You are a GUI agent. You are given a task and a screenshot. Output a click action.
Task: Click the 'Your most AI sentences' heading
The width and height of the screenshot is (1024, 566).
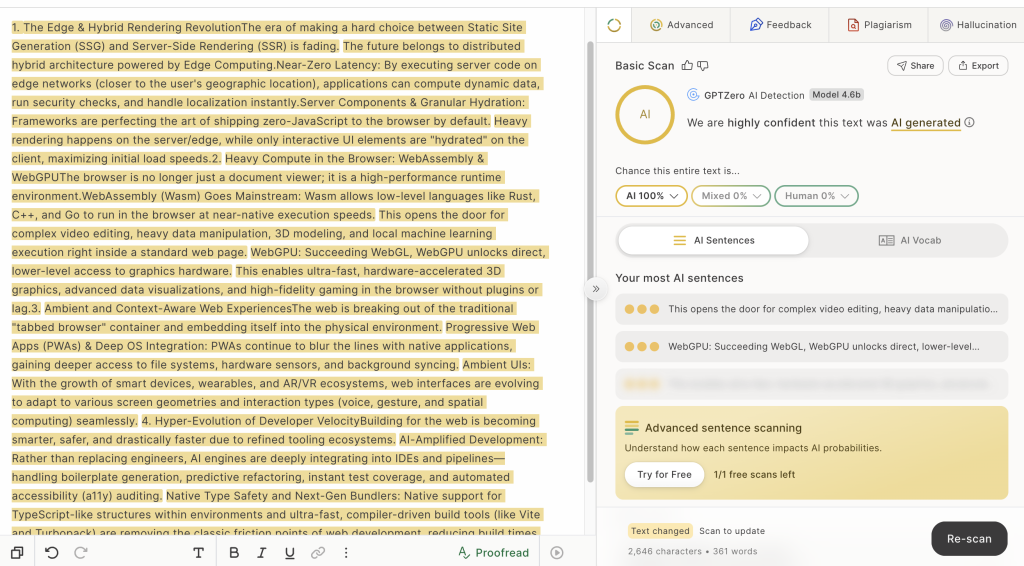[679, 278]
